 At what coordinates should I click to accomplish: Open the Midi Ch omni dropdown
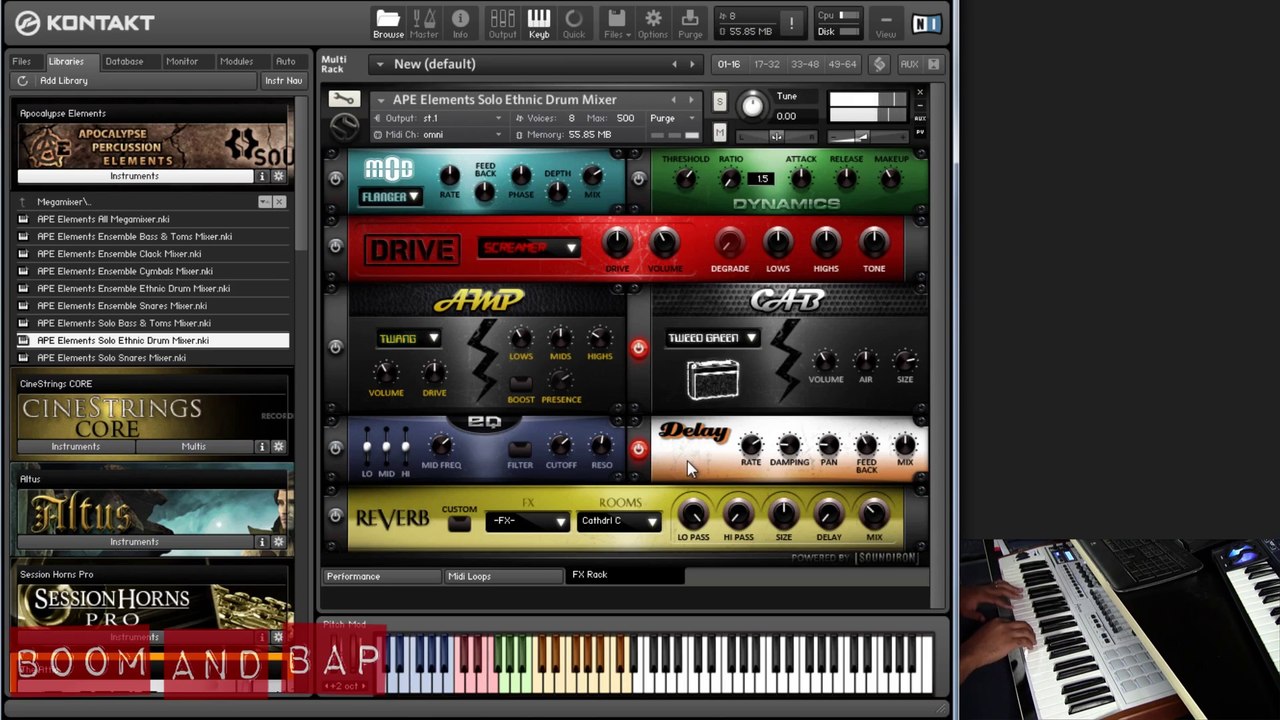click(x=438, y=135)
